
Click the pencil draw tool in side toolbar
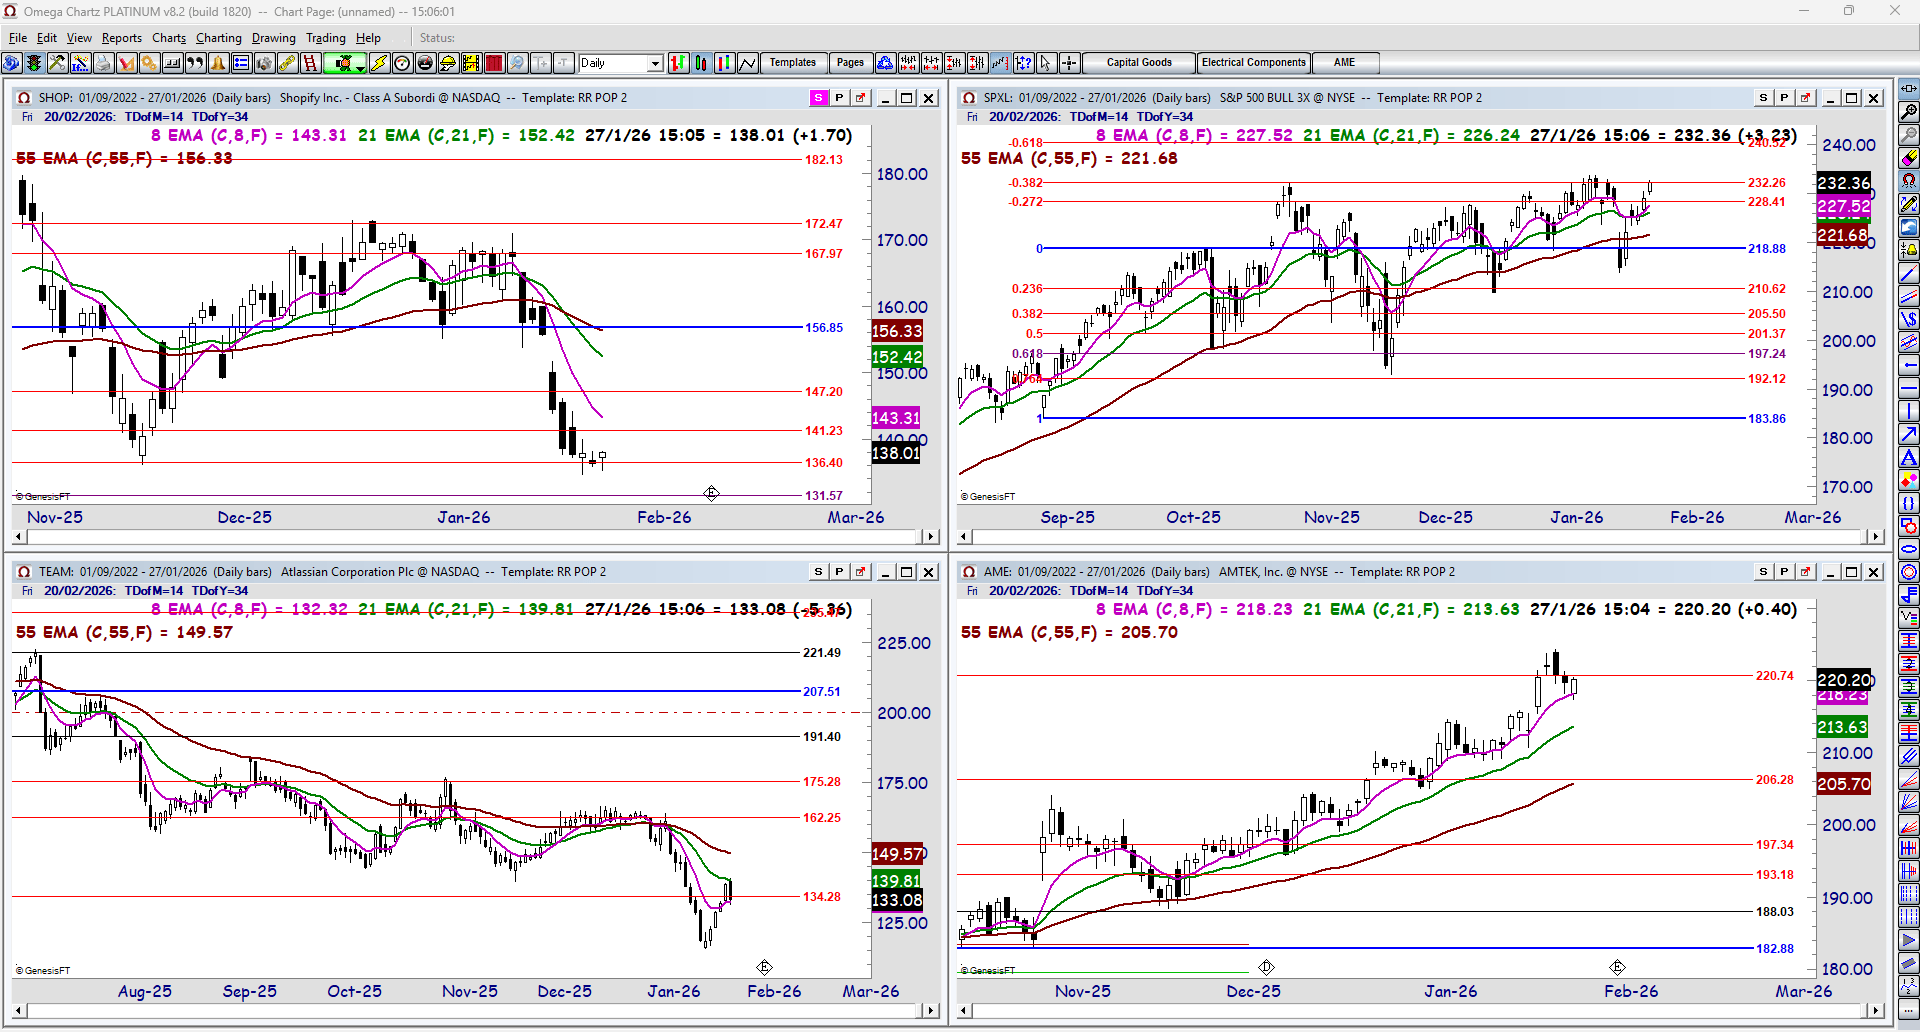(x=1909, y=204)
